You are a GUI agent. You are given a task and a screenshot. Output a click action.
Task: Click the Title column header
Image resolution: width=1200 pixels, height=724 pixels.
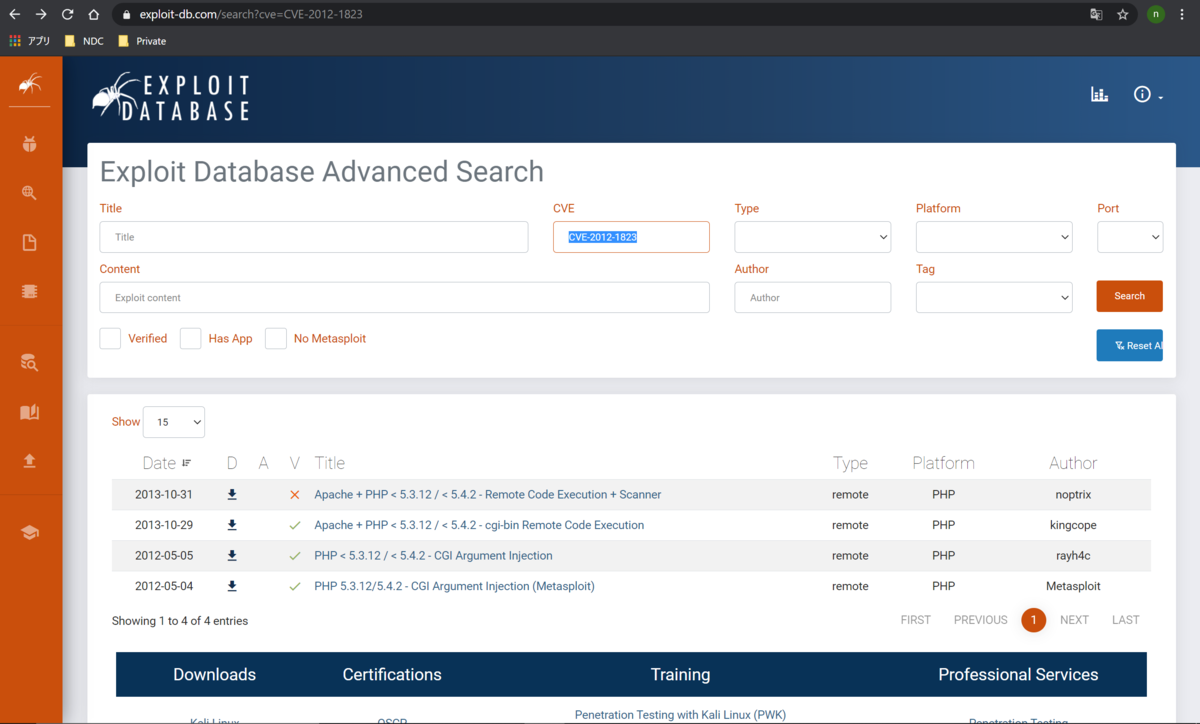tap(329, 463)
